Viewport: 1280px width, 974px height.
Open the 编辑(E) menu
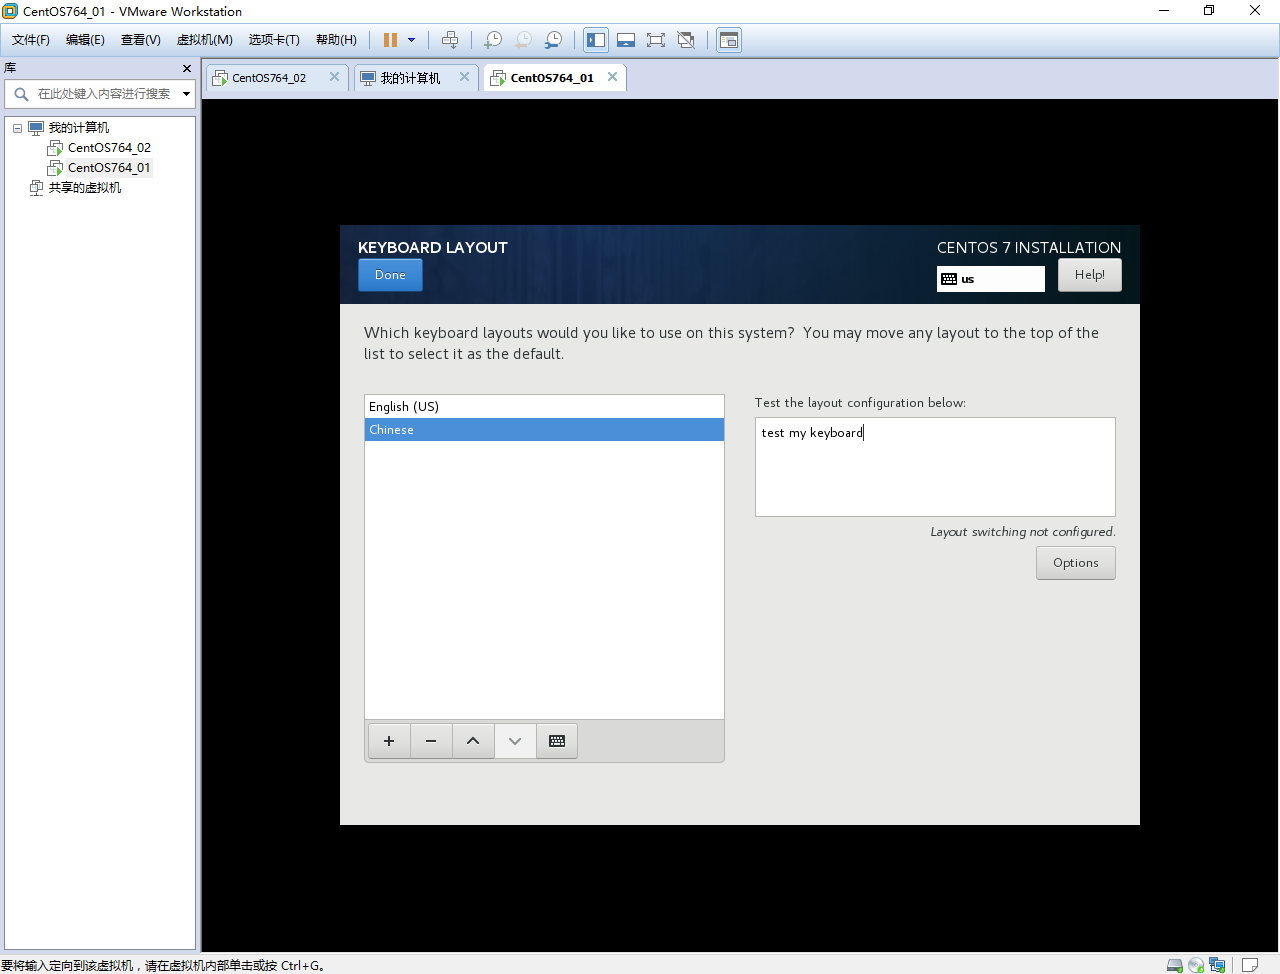coord(85,40)
